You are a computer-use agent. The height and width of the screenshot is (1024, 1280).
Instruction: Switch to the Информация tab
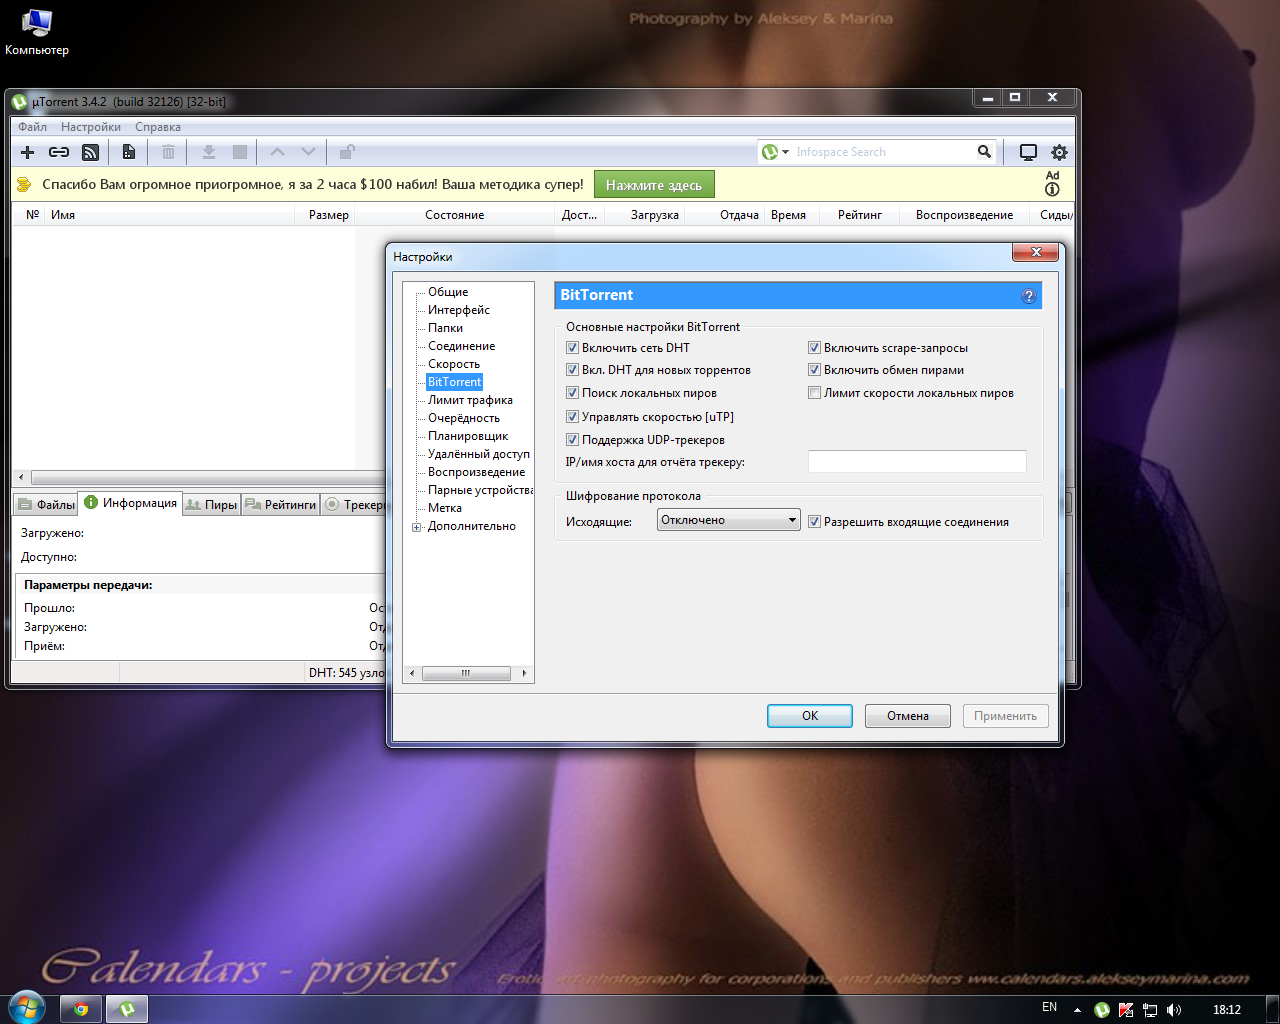pyautogui.click(x=130, y=503)
